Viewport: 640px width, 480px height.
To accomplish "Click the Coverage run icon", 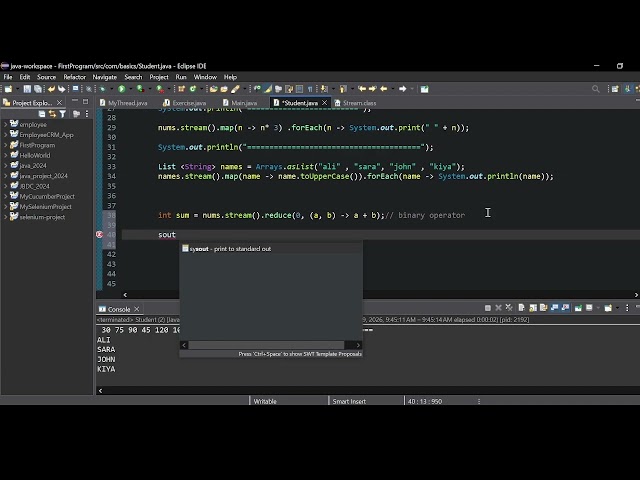I will (x=140, y=89).
